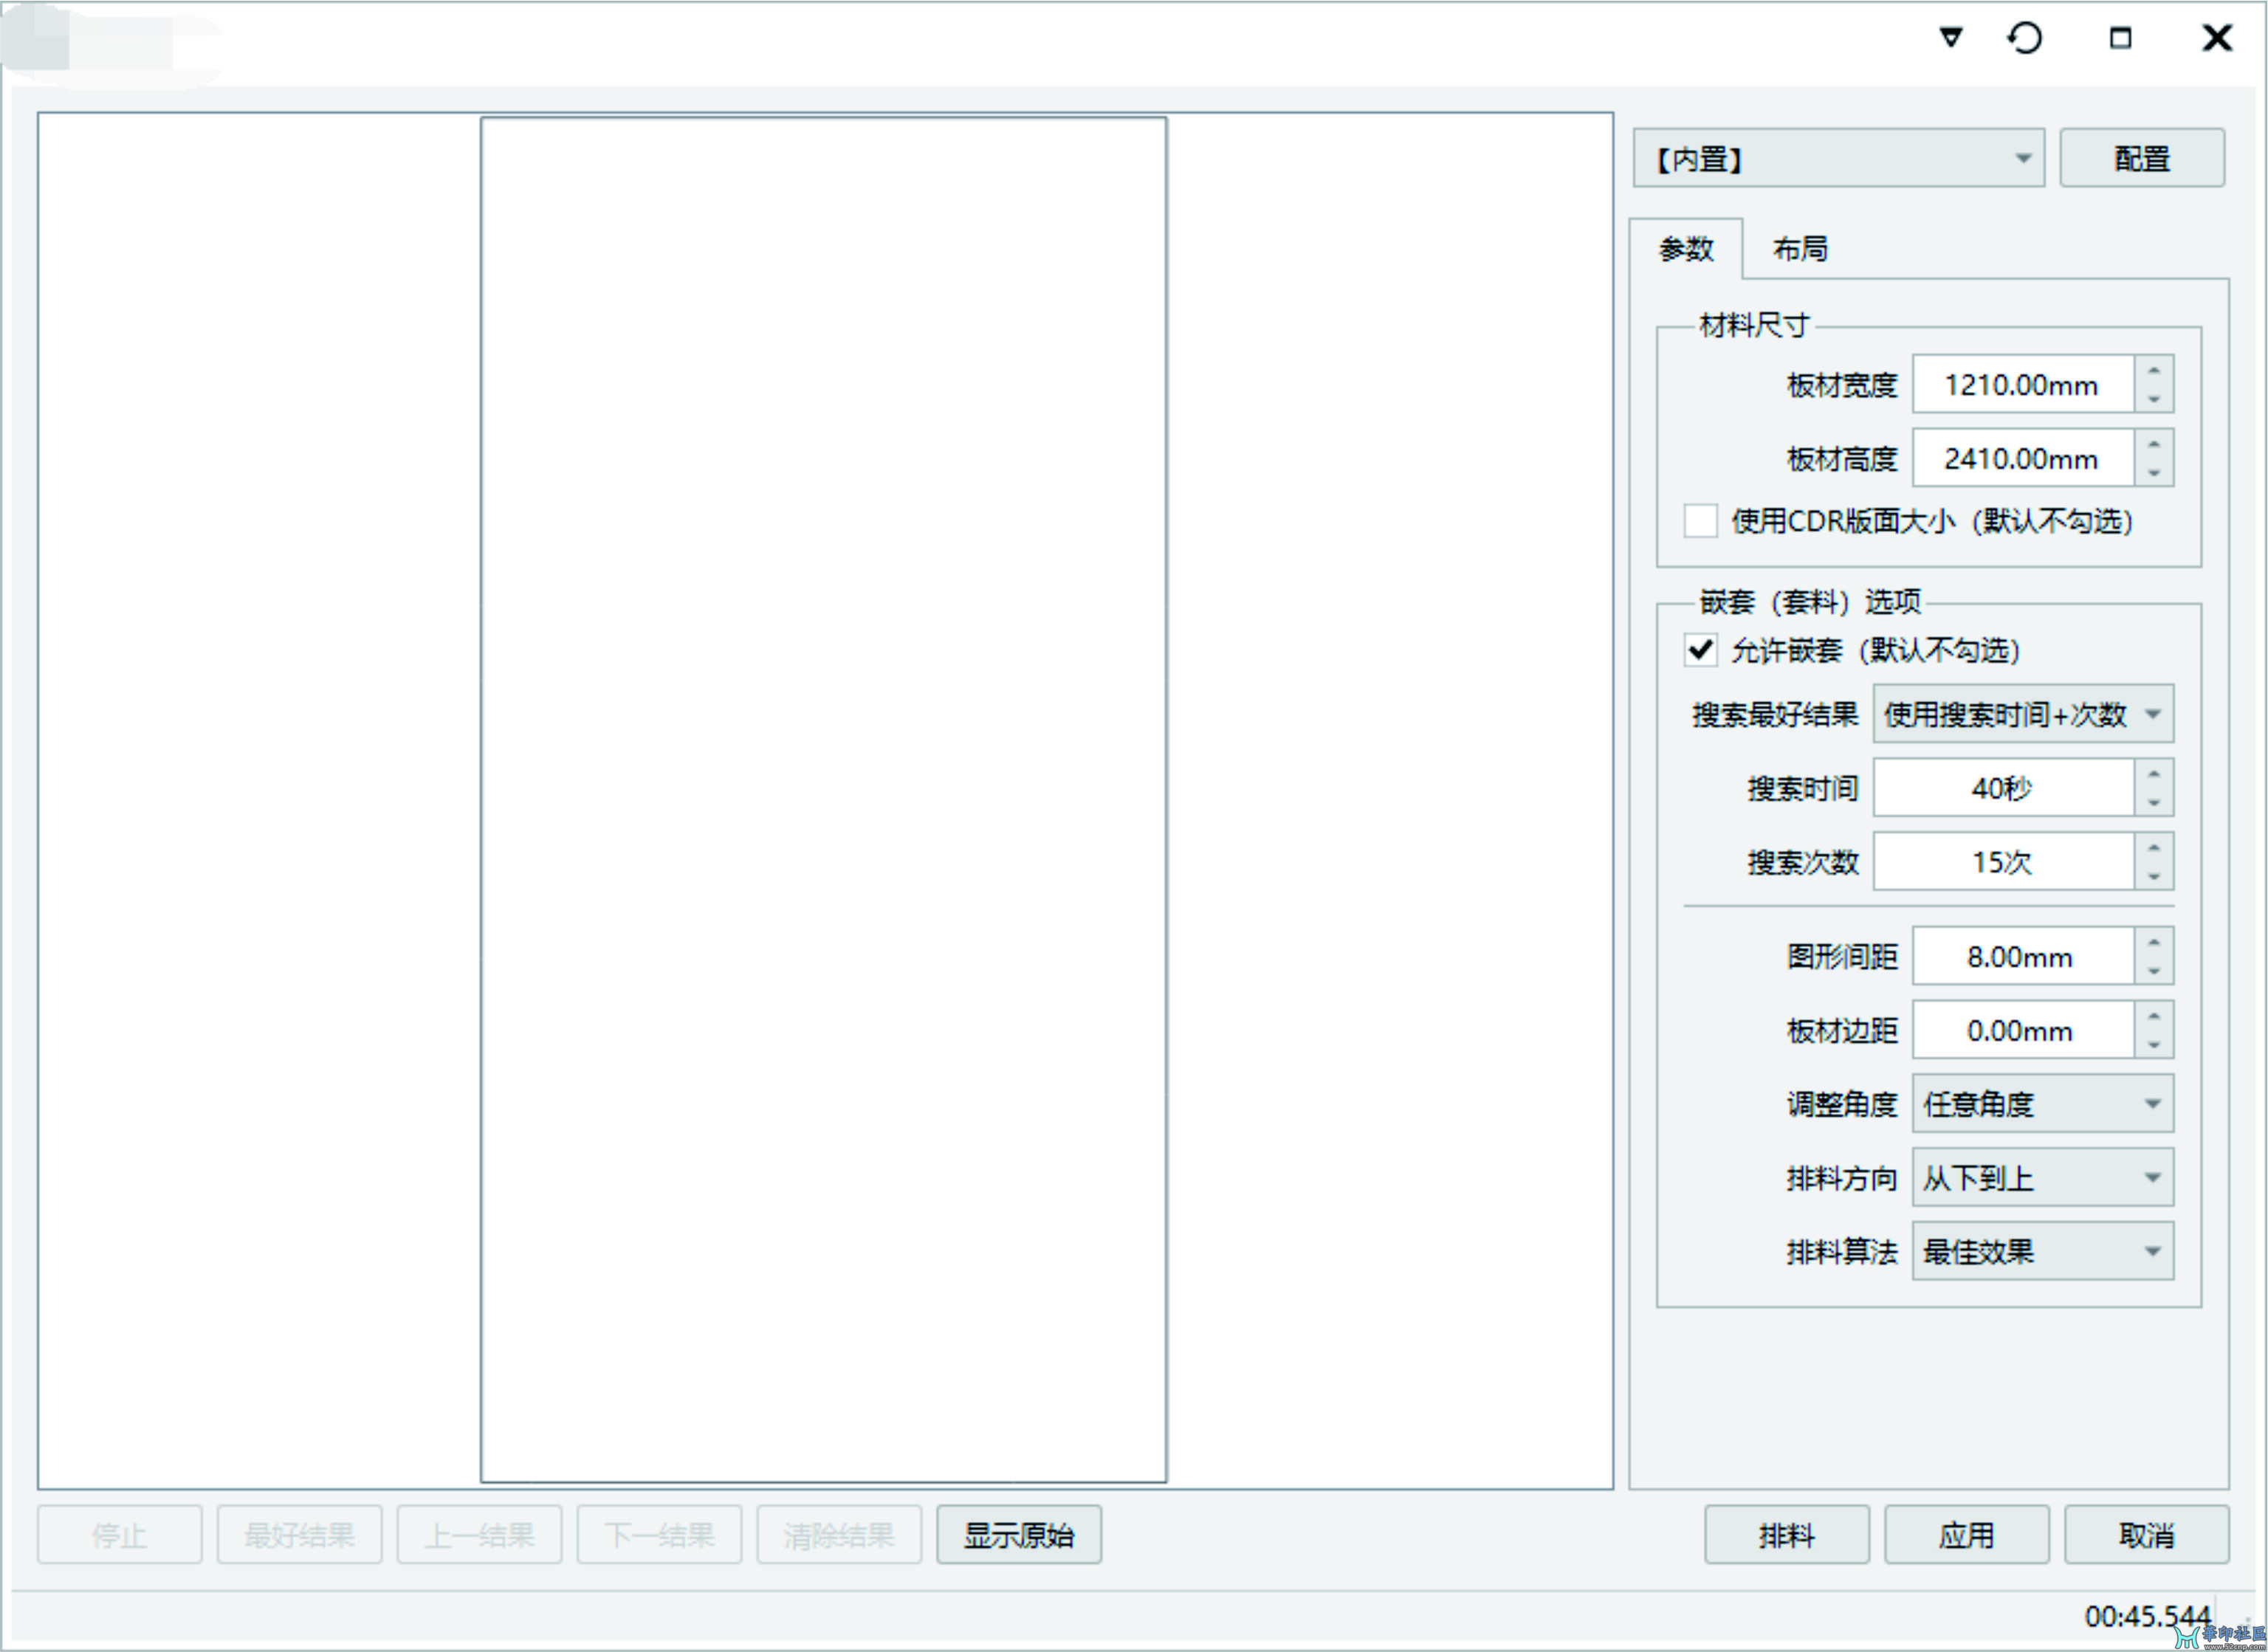Open the 排料算法 dropdown
Image resolution: width=2268 pixels, height=1652 pixels.
[2043, 1251]
